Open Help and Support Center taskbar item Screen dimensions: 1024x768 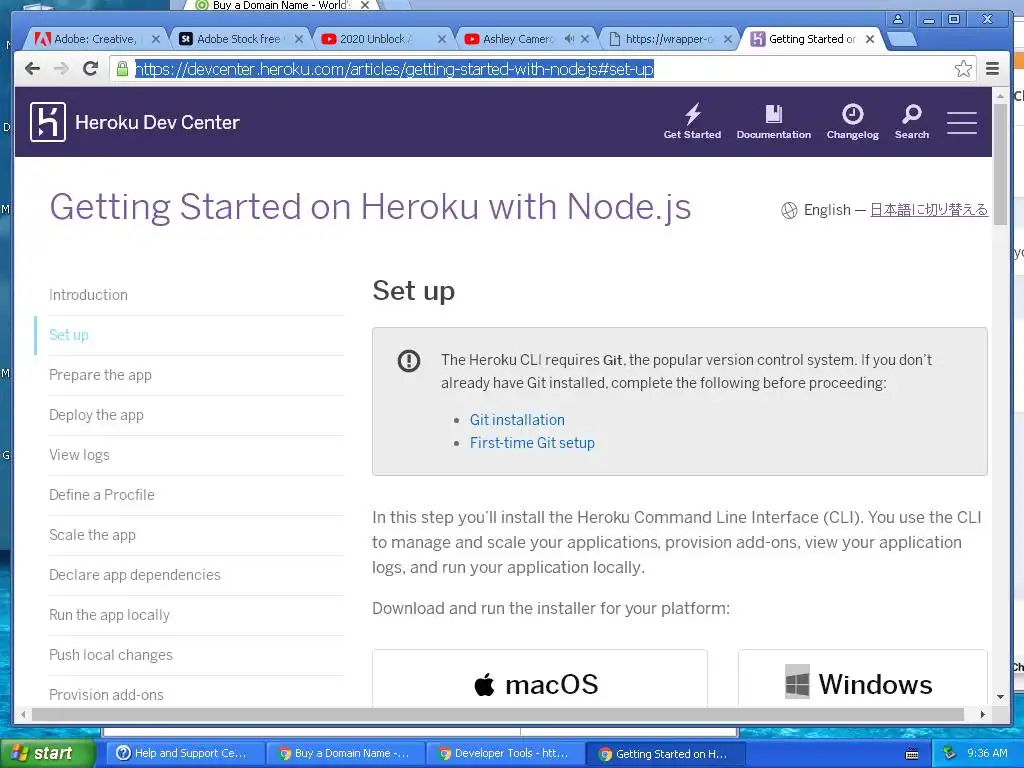click(x=184, y=753)
